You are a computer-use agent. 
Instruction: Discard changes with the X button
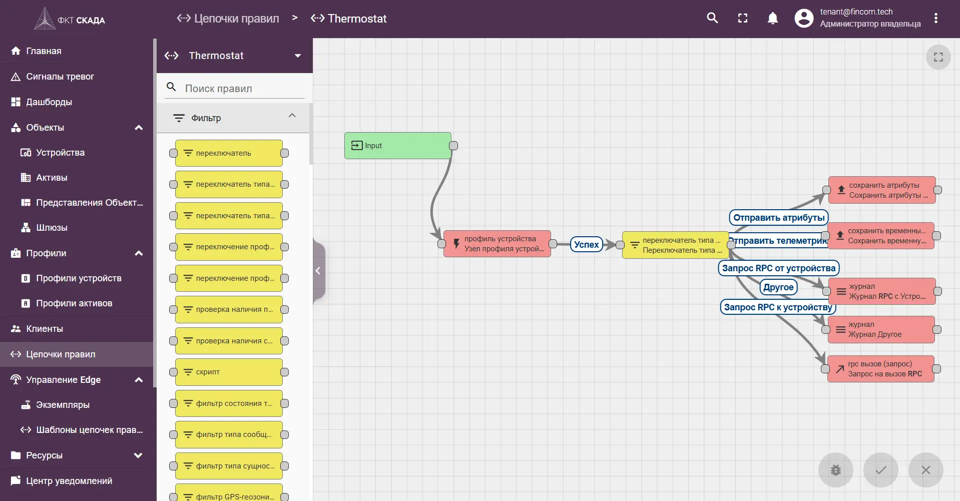[x=926, y=470]
